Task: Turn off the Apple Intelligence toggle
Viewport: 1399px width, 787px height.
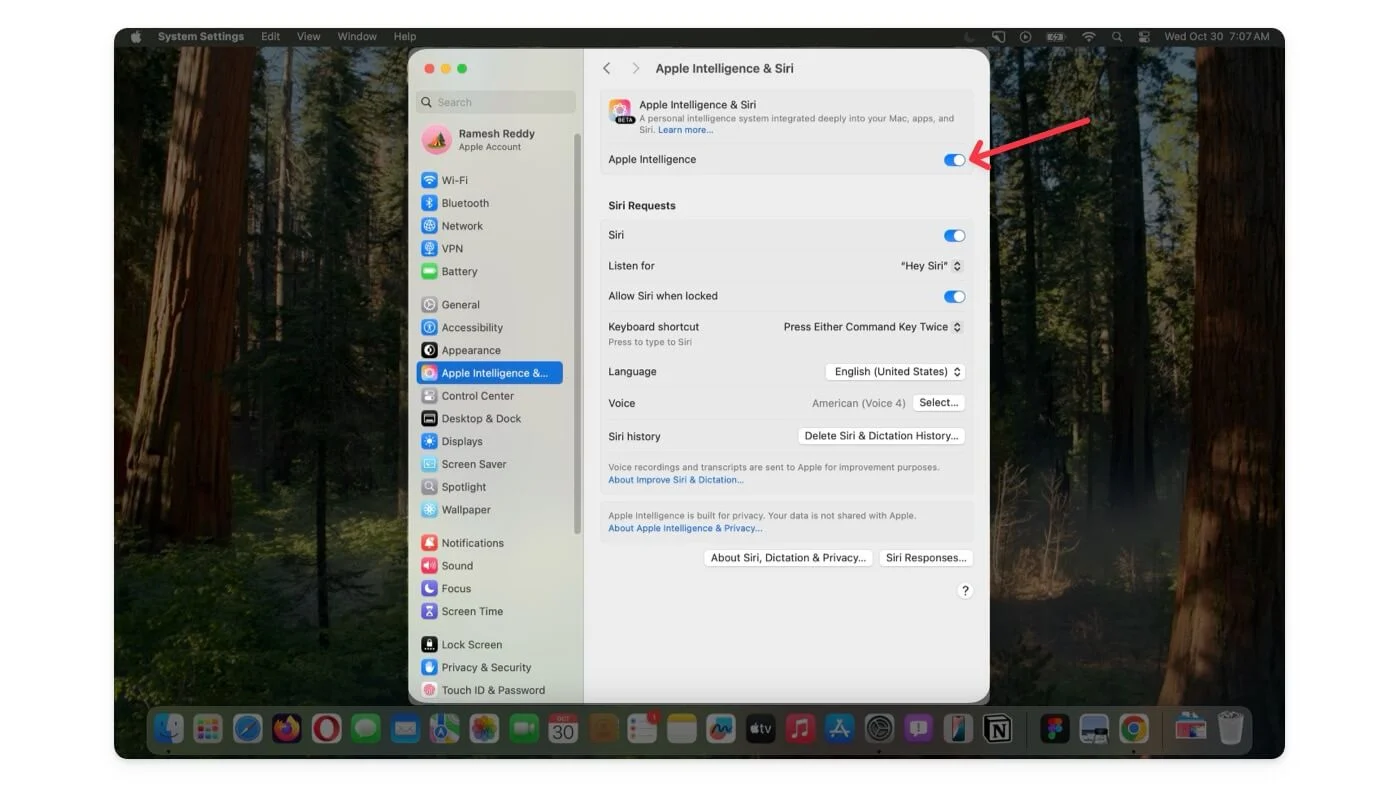Action: pos(955,160)
